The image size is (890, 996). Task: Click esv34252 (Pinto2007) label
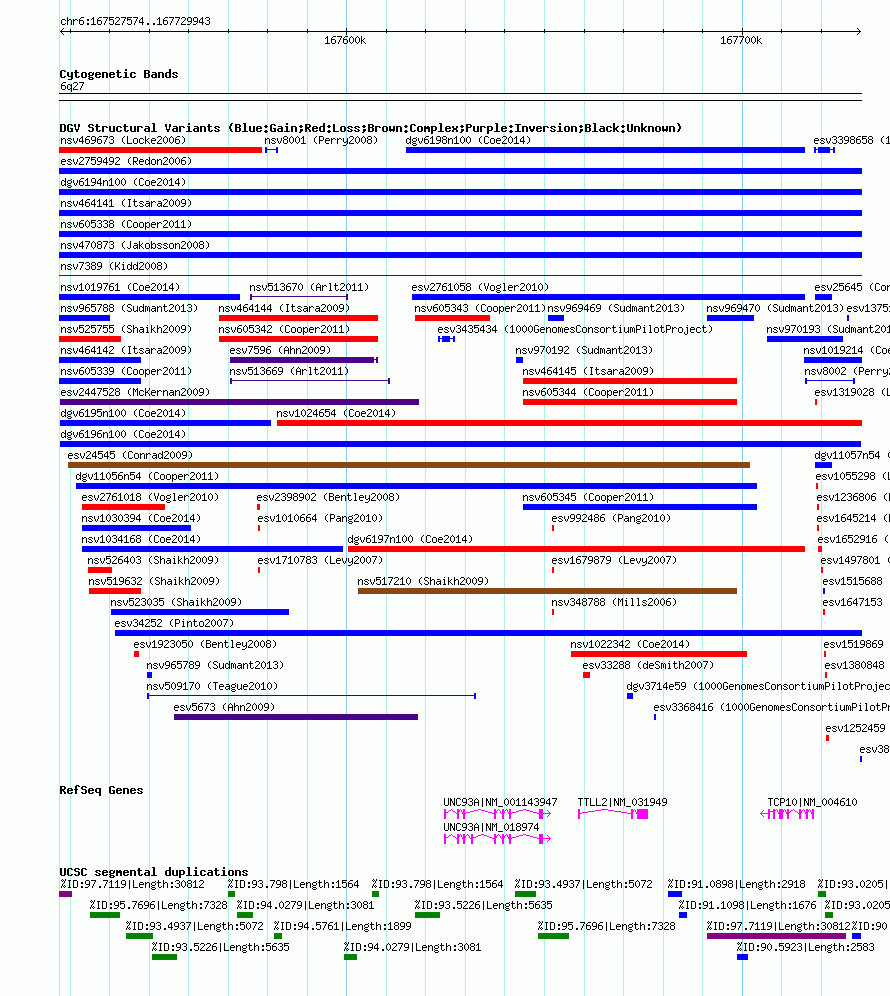click(174, 622)
